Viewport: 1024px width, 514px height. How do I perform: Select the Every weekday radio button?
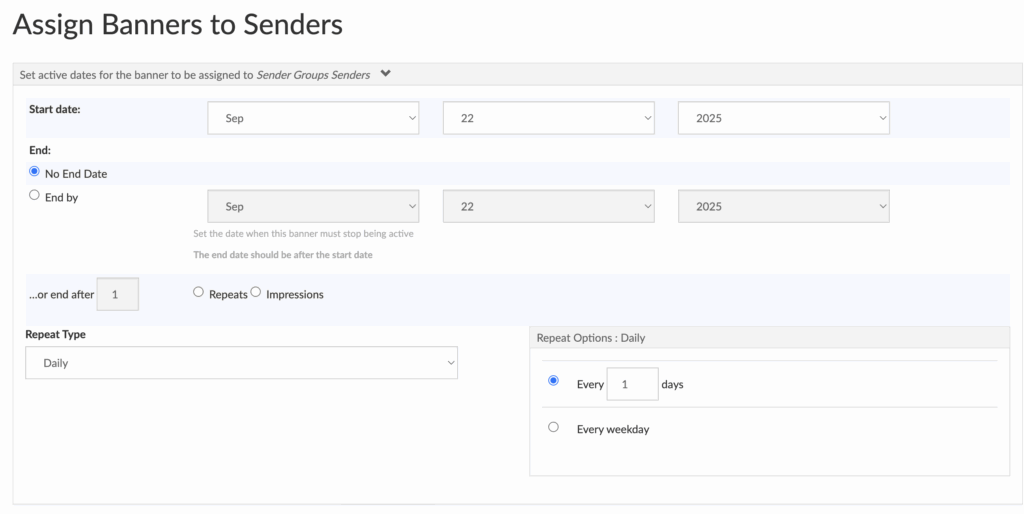(553, 427)
